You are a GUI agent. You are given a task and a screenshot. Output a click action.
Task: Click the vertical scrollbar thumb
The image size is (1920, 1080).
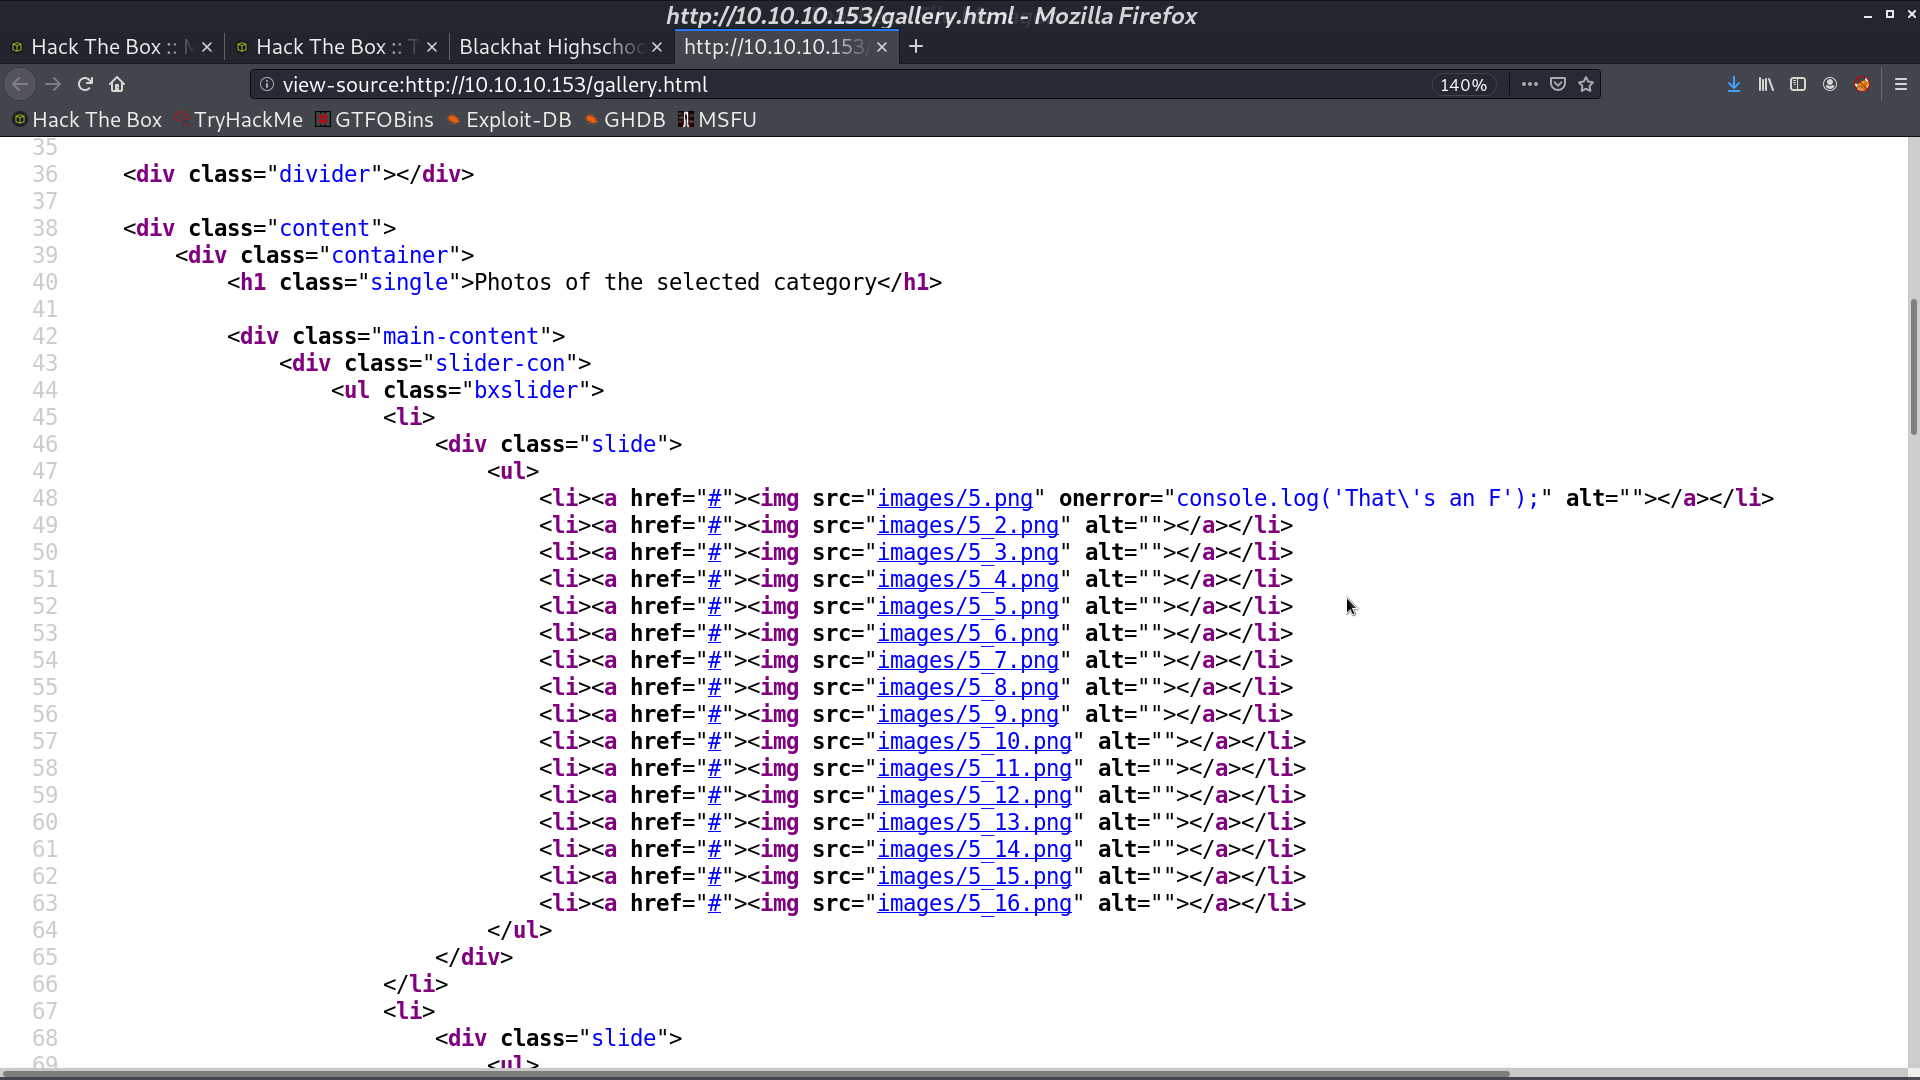(1913, 366)
